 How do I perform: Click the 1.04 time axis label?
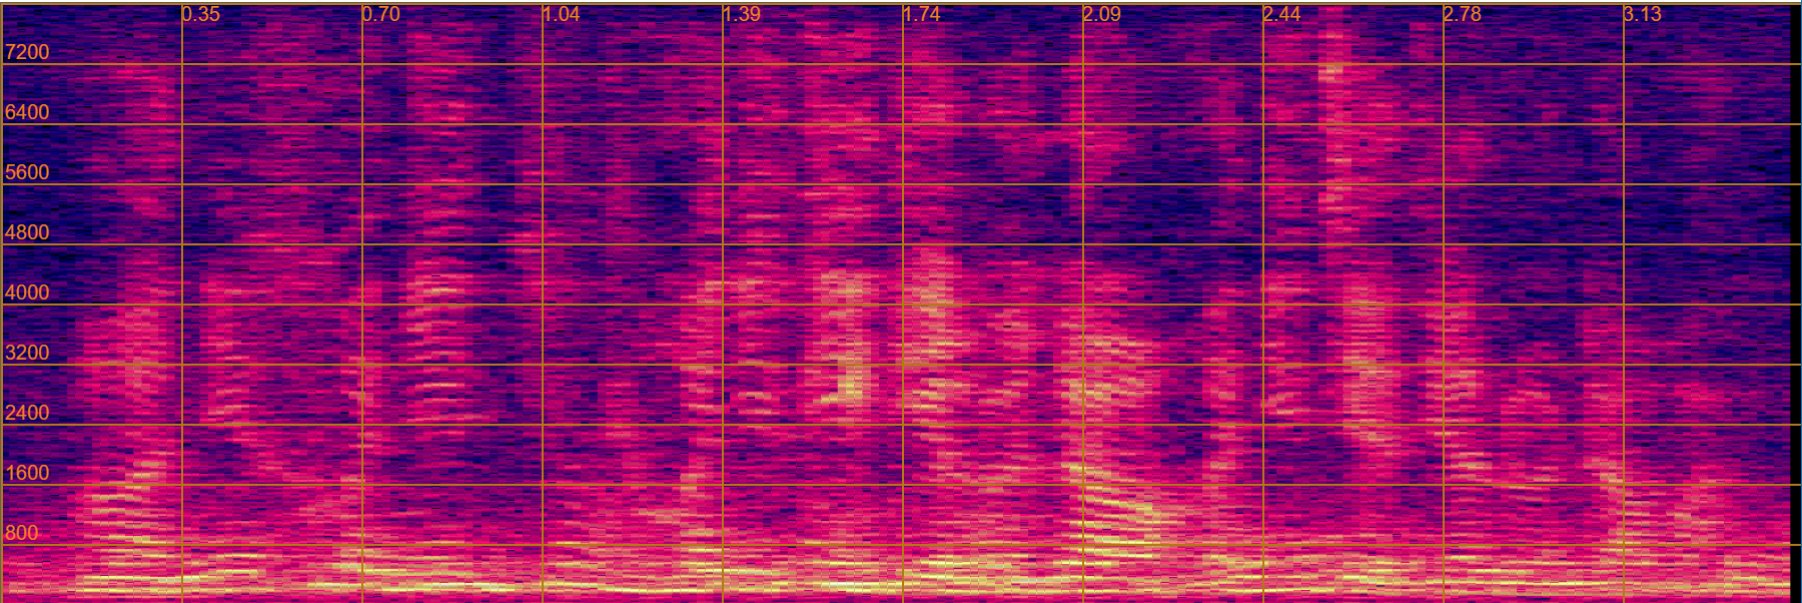[561, 14]
